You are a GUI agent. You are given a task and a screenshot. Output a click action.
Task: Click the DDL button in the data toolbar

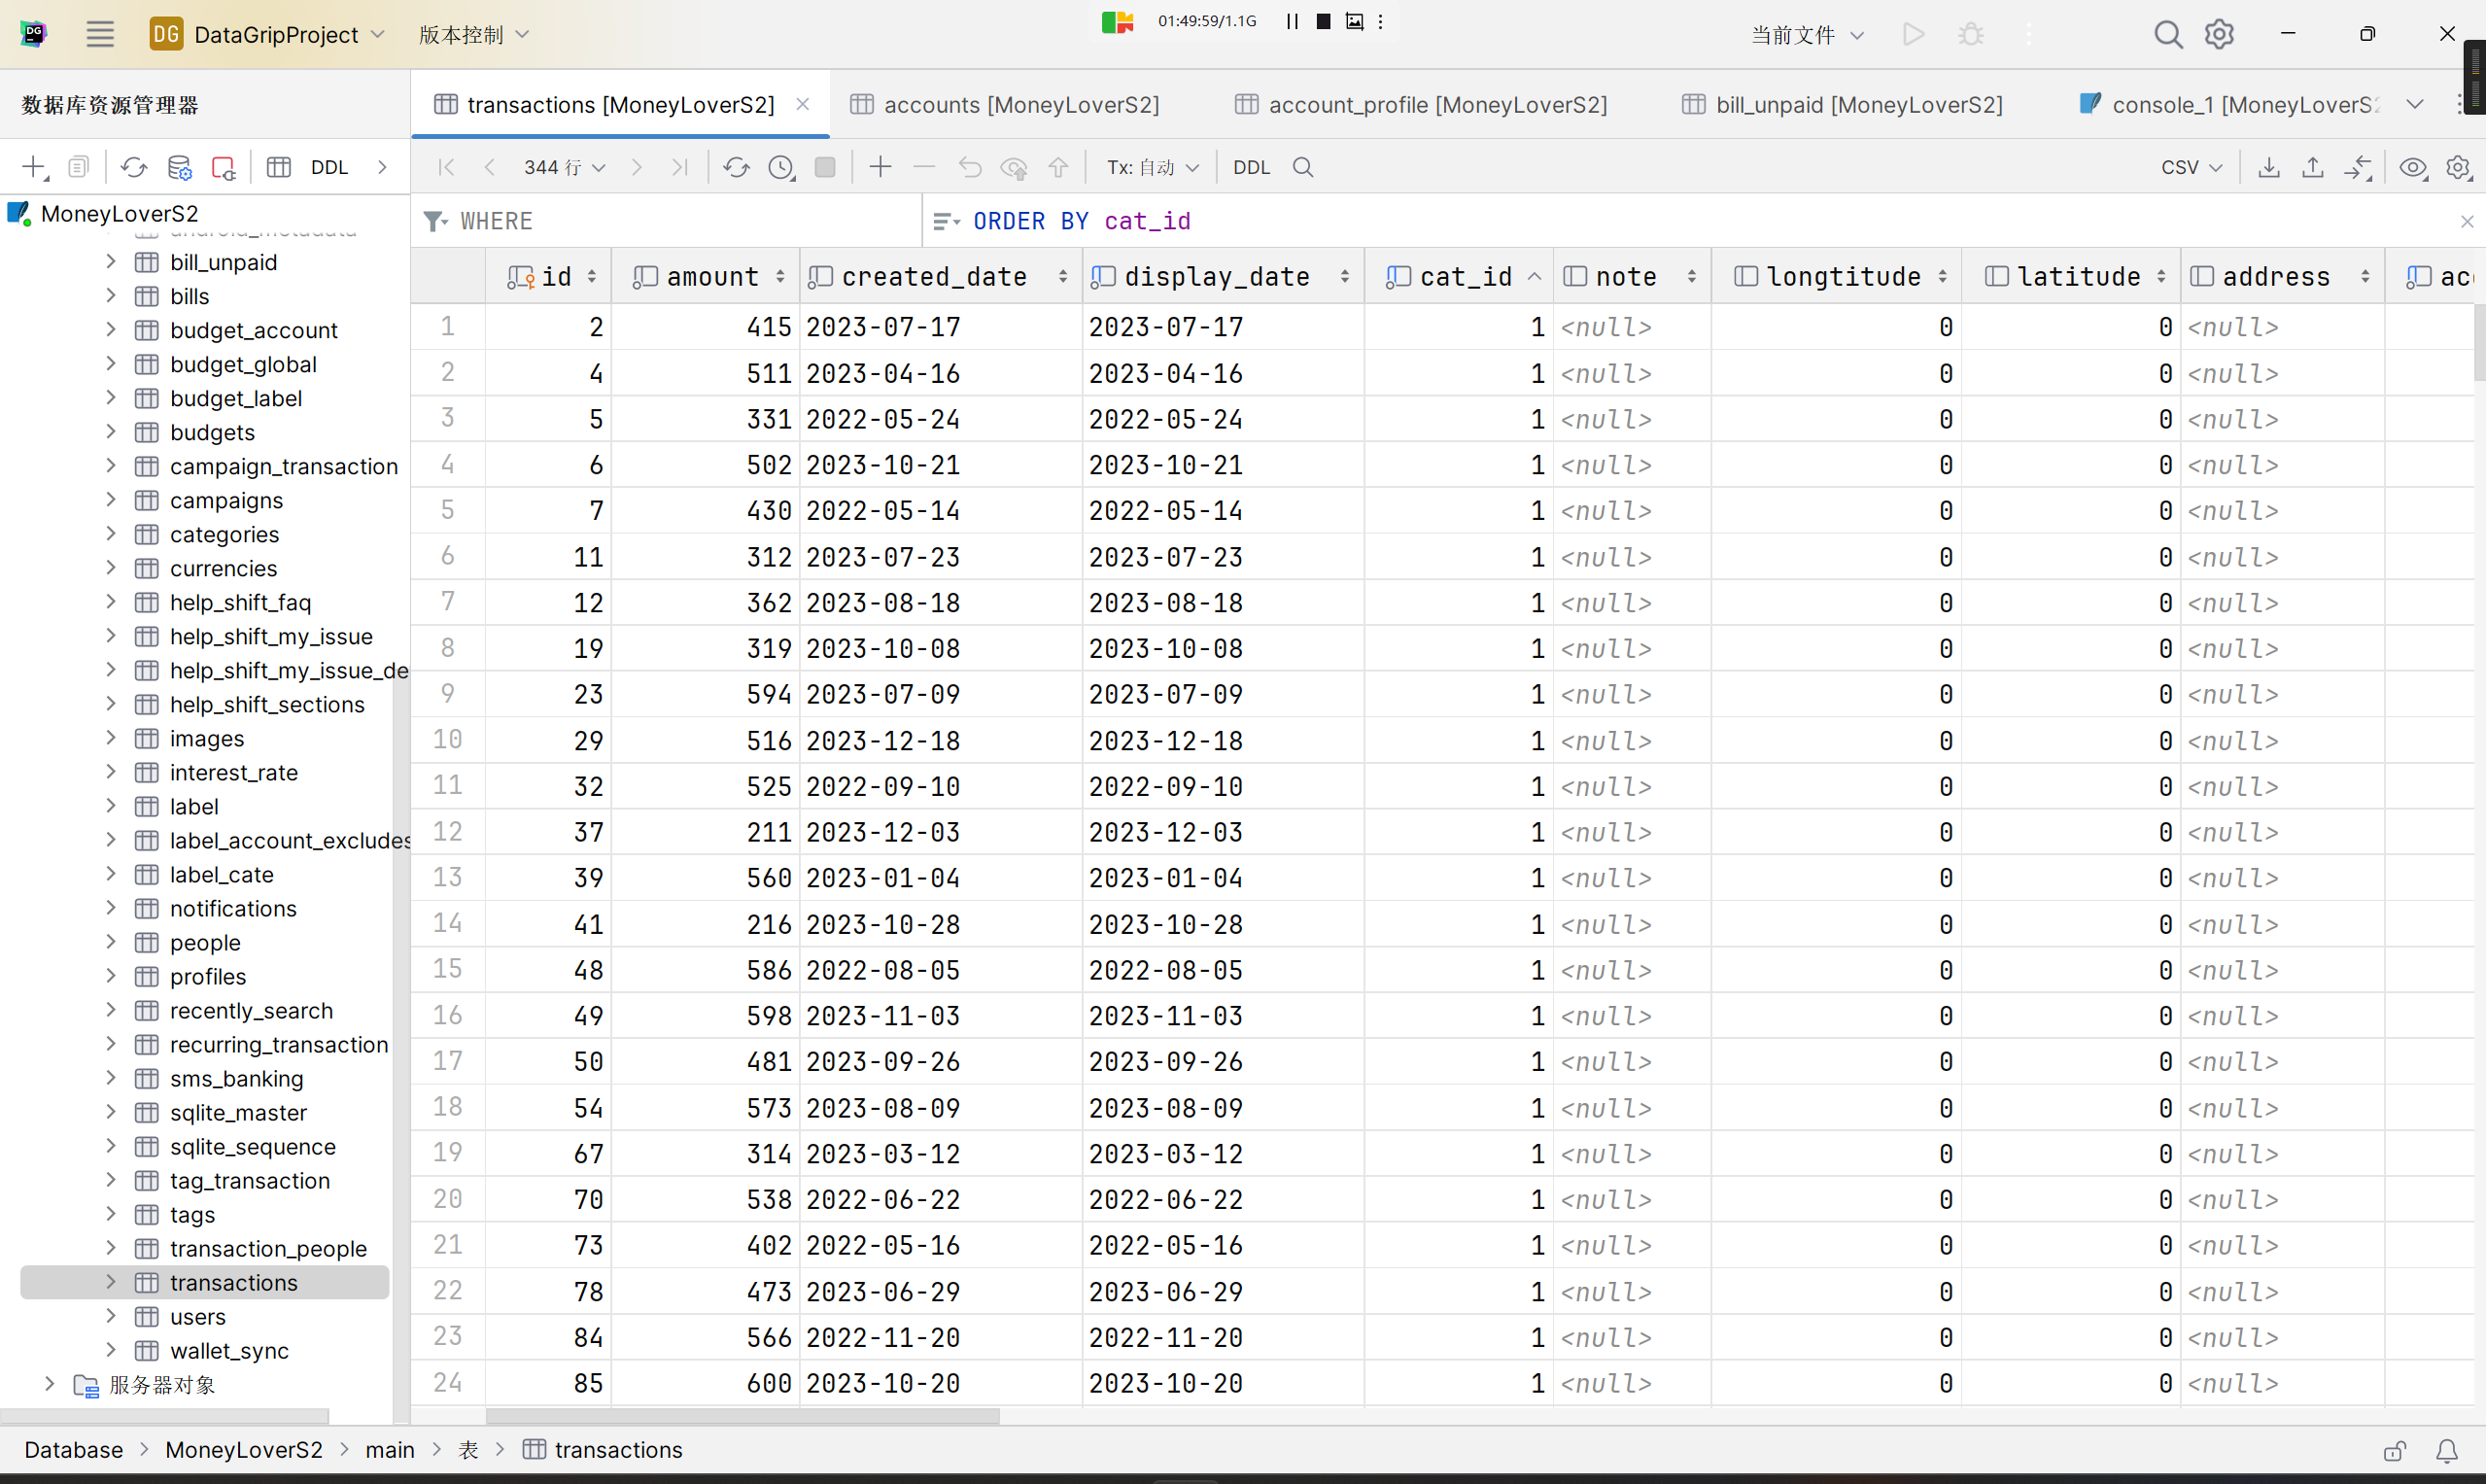[1251, 167]
